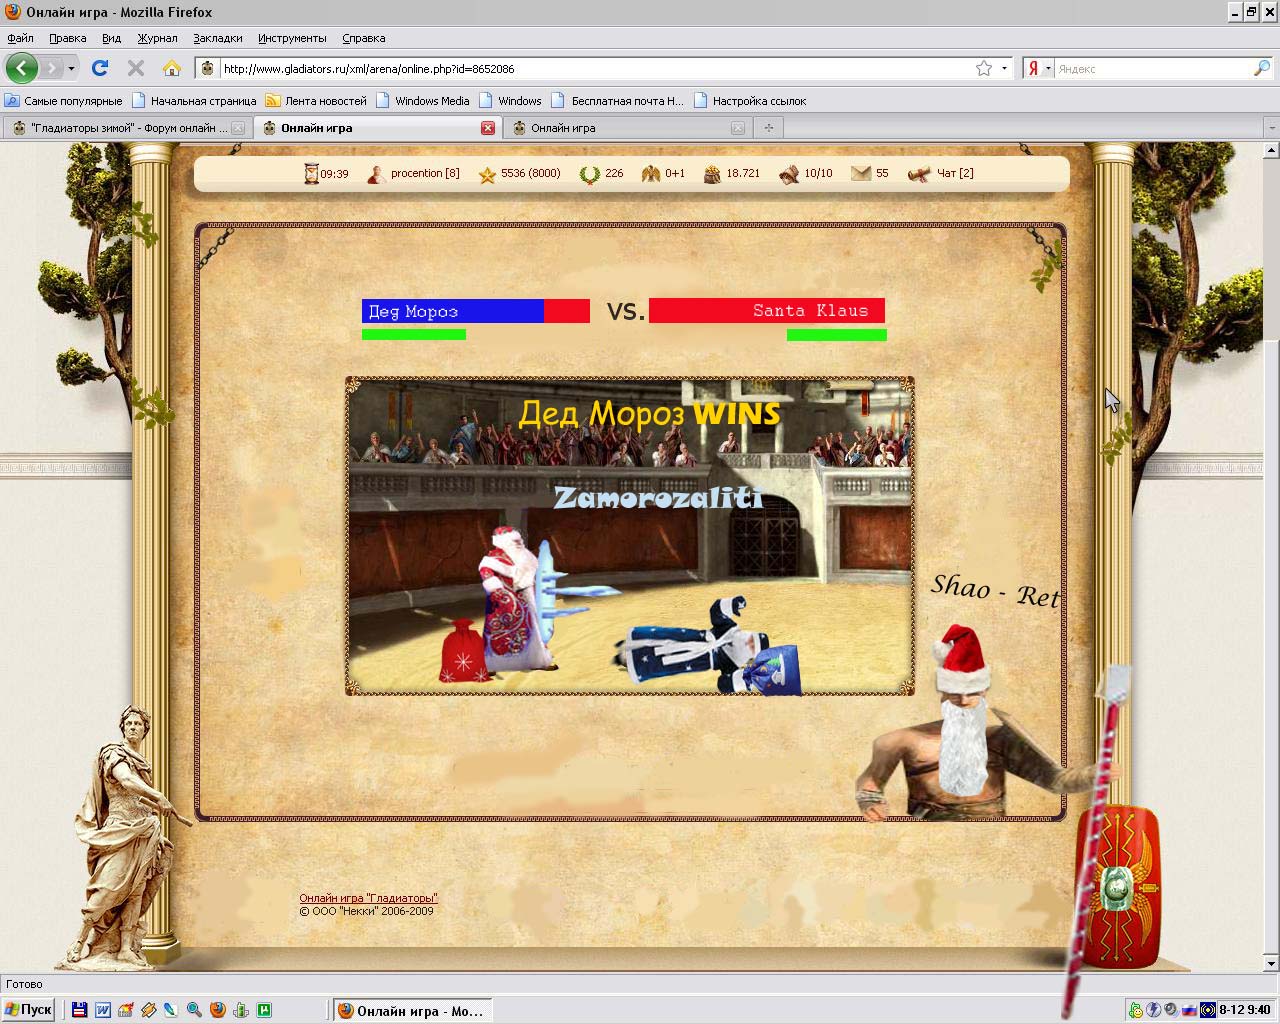The image size is (1280, 1024).
Task: Click the money bag gold icon
Action: click(712, 174)
